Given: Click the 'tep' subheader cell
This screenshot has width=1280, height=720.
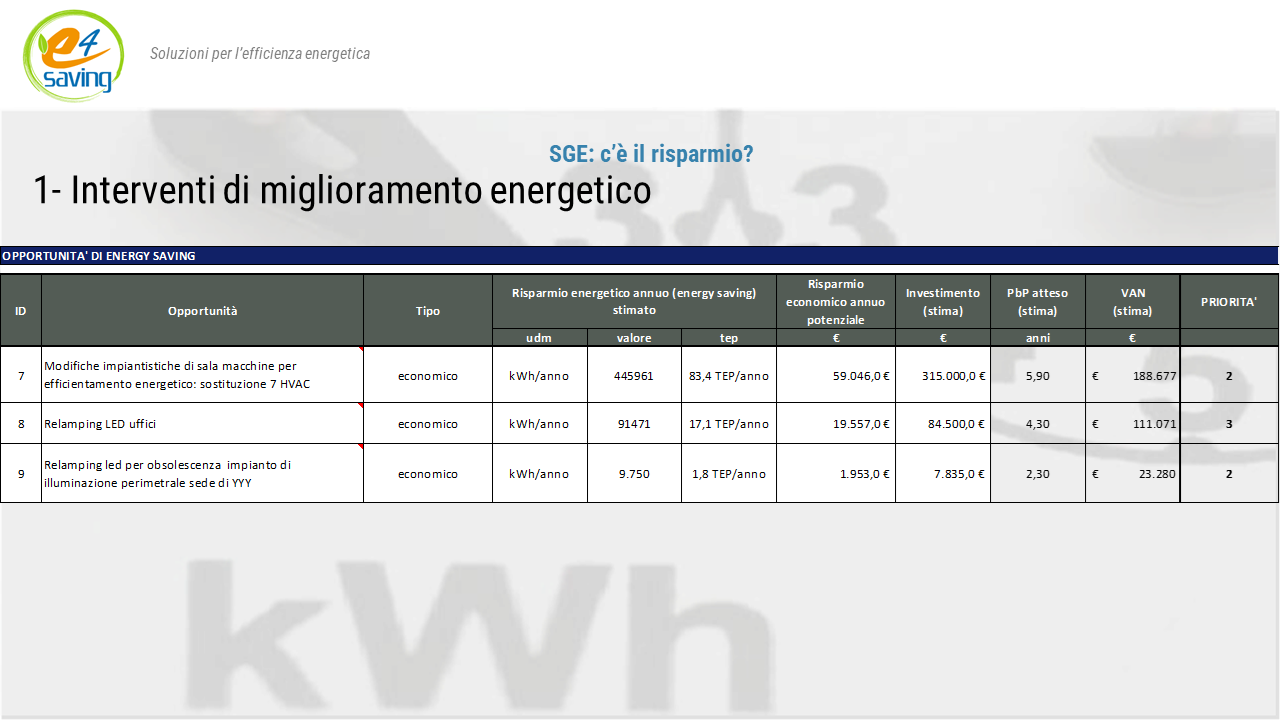Looking at the screenshot, I should tap(729, 338).
